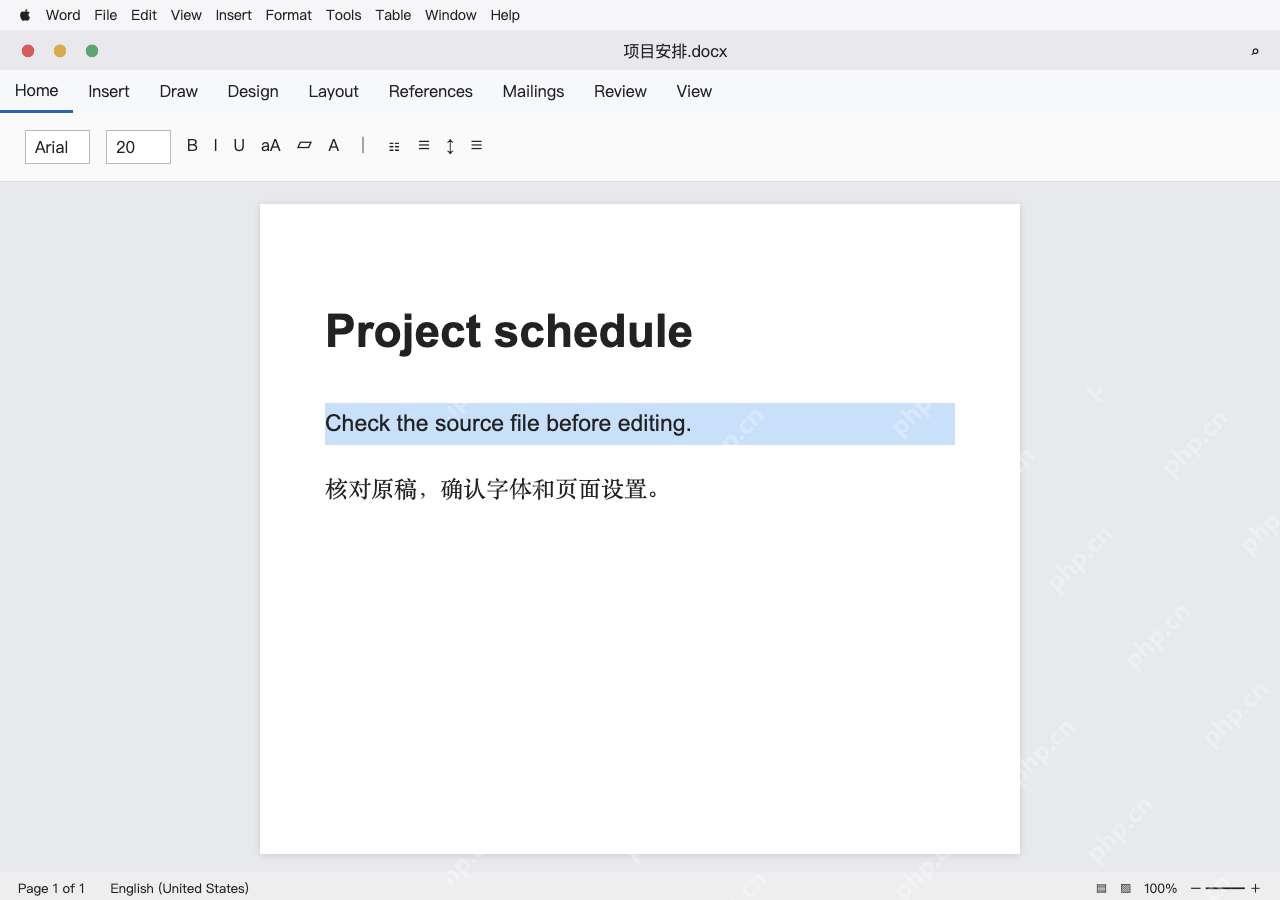Click the 100% zoom level text
Screen dimensions: 1280x900
click(x=1160, y=888)
